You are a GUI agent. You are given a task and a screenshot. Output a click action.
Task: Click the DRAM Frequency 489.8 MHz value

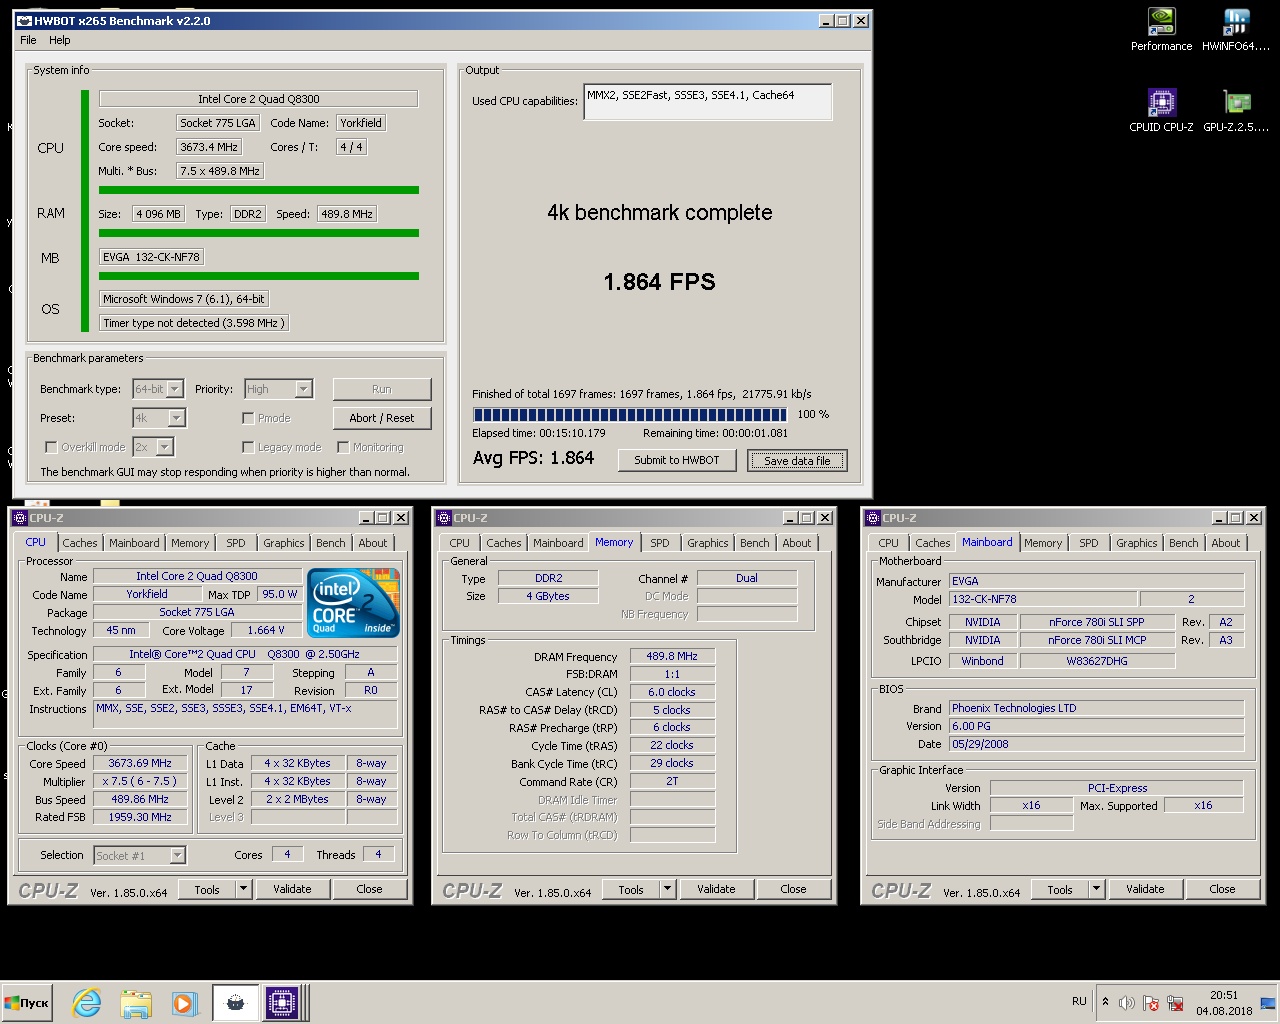[672, 656]
